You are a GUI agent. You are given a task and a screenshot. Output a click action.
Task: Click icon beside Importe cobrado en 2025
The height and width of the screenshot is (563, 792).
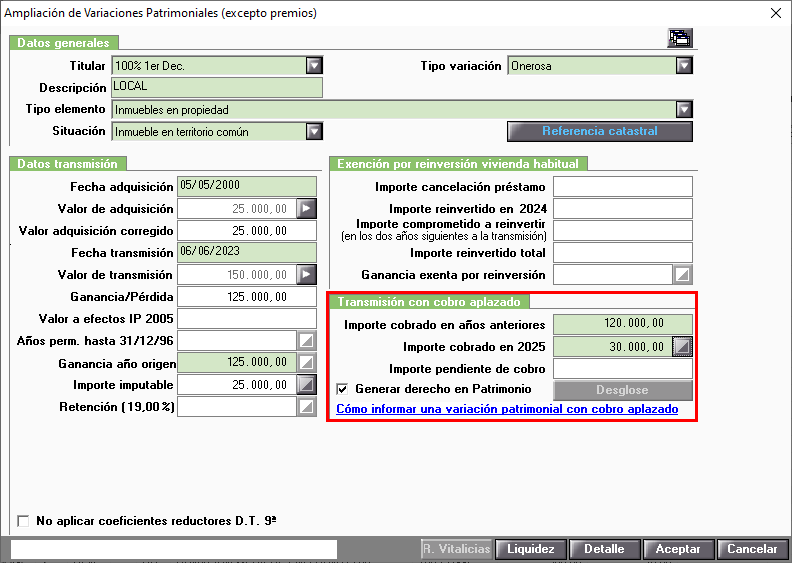point(682,347)
